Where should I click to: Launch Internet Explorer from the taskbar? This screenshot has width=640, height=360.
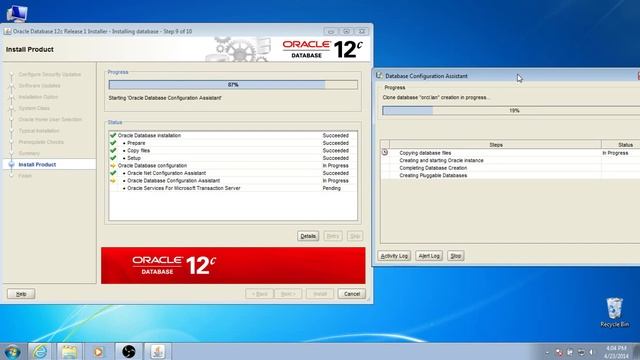point(40,351)
